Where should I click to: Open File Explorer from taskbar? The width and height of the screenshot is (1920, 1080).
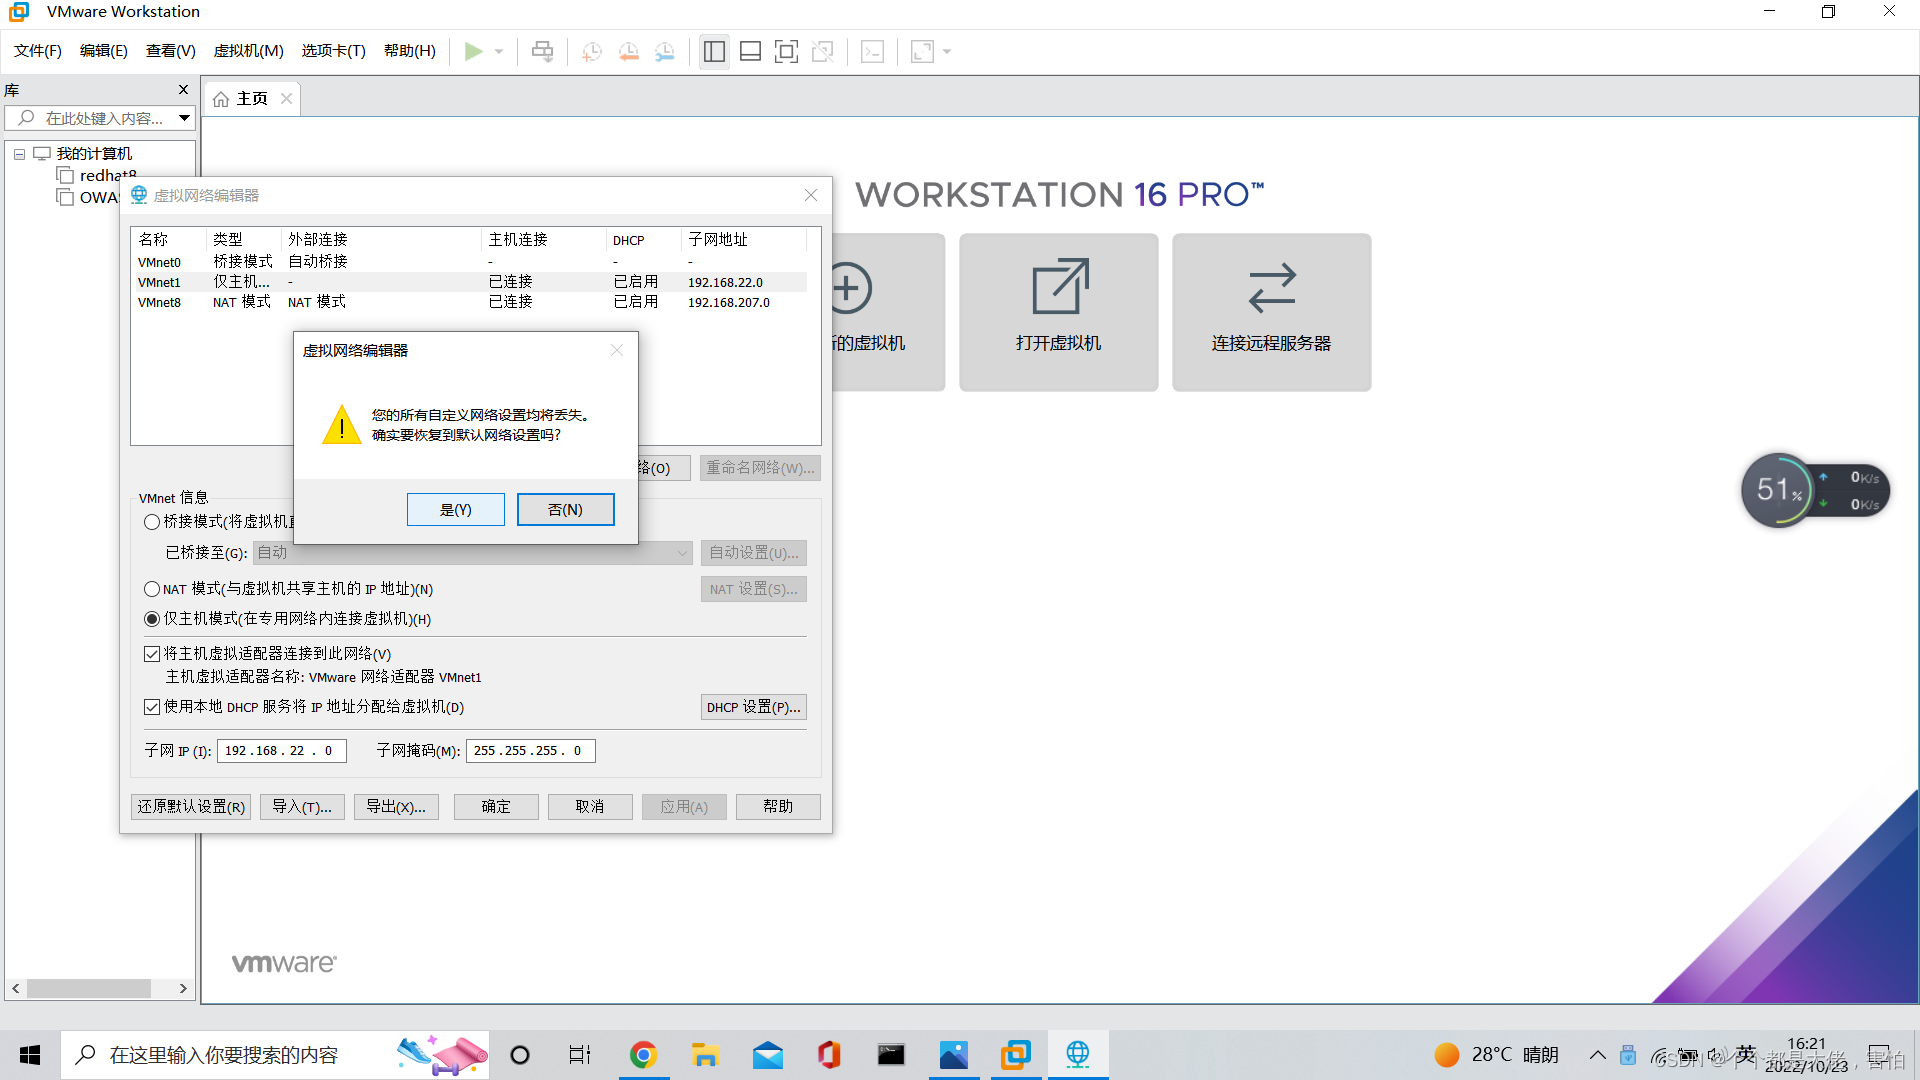coord(705,1055)
